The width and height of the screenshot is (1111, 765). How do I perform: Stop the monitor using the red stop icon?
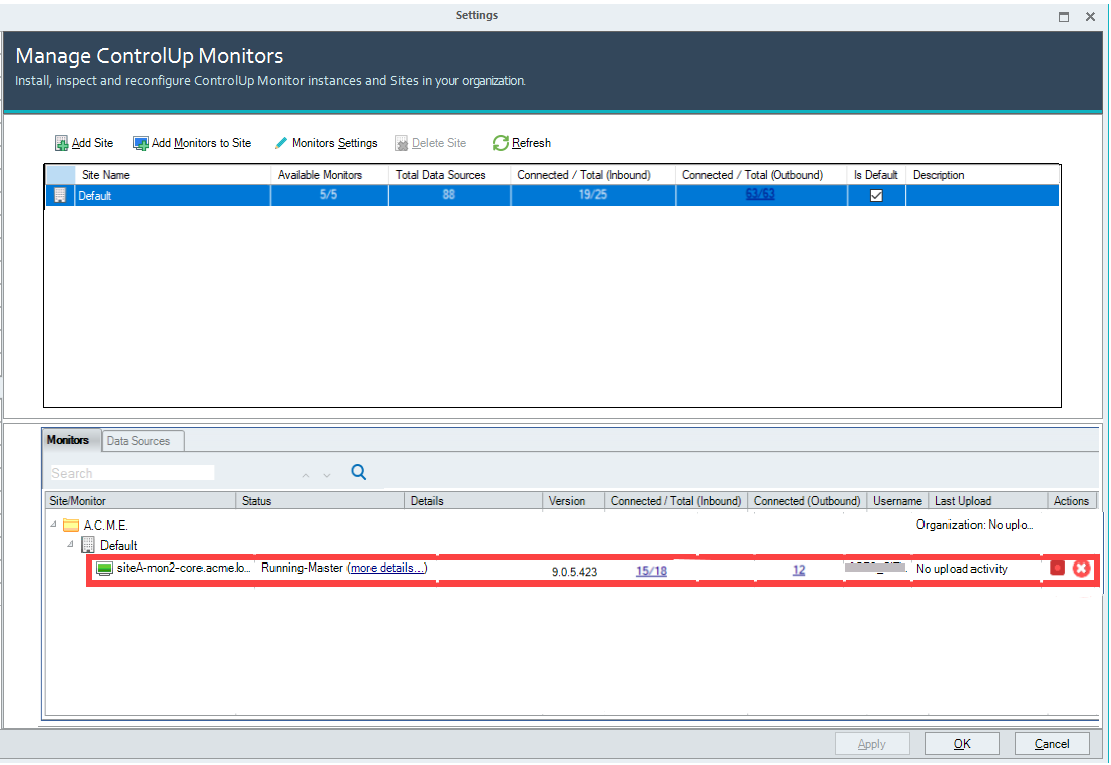point(1057,568)
